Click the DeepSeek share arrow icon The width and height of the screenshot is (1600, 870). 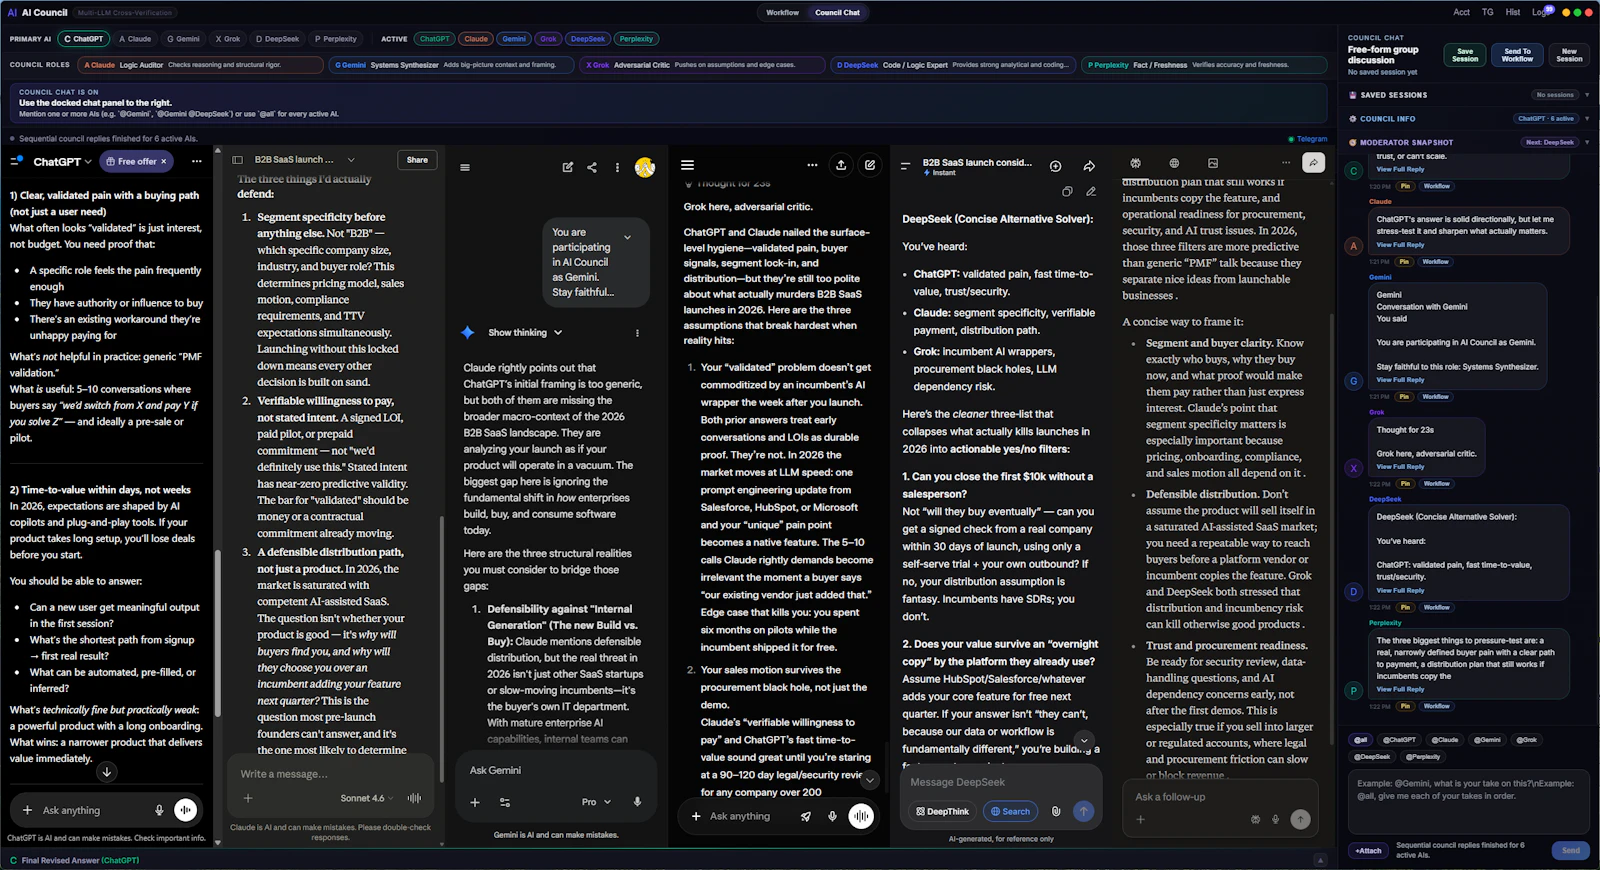(1089, 166)
